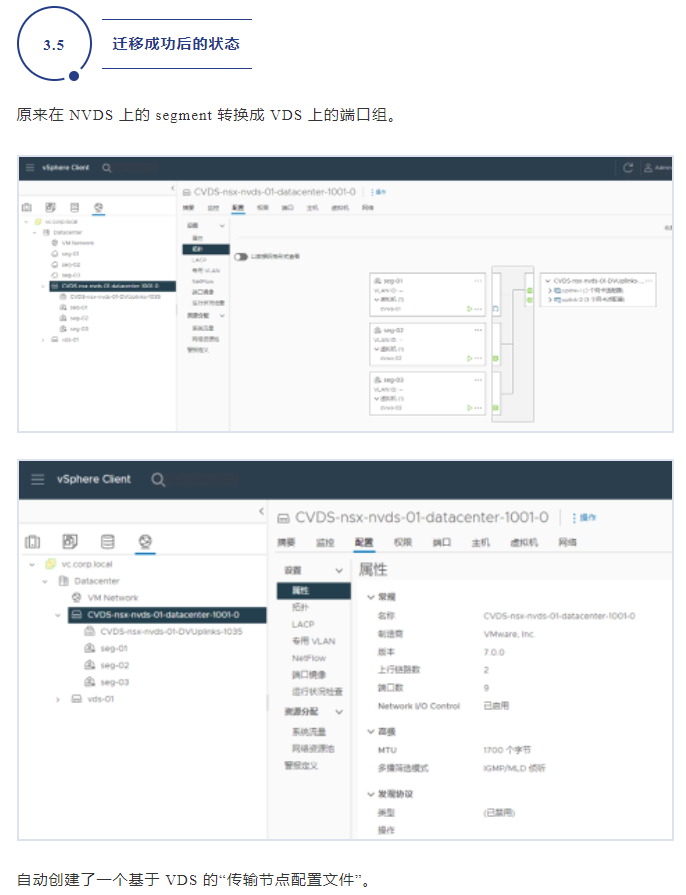Open VMs and Templates icon in topology screenshot
This screenshot has height=895, width=686.
[51, 207]
